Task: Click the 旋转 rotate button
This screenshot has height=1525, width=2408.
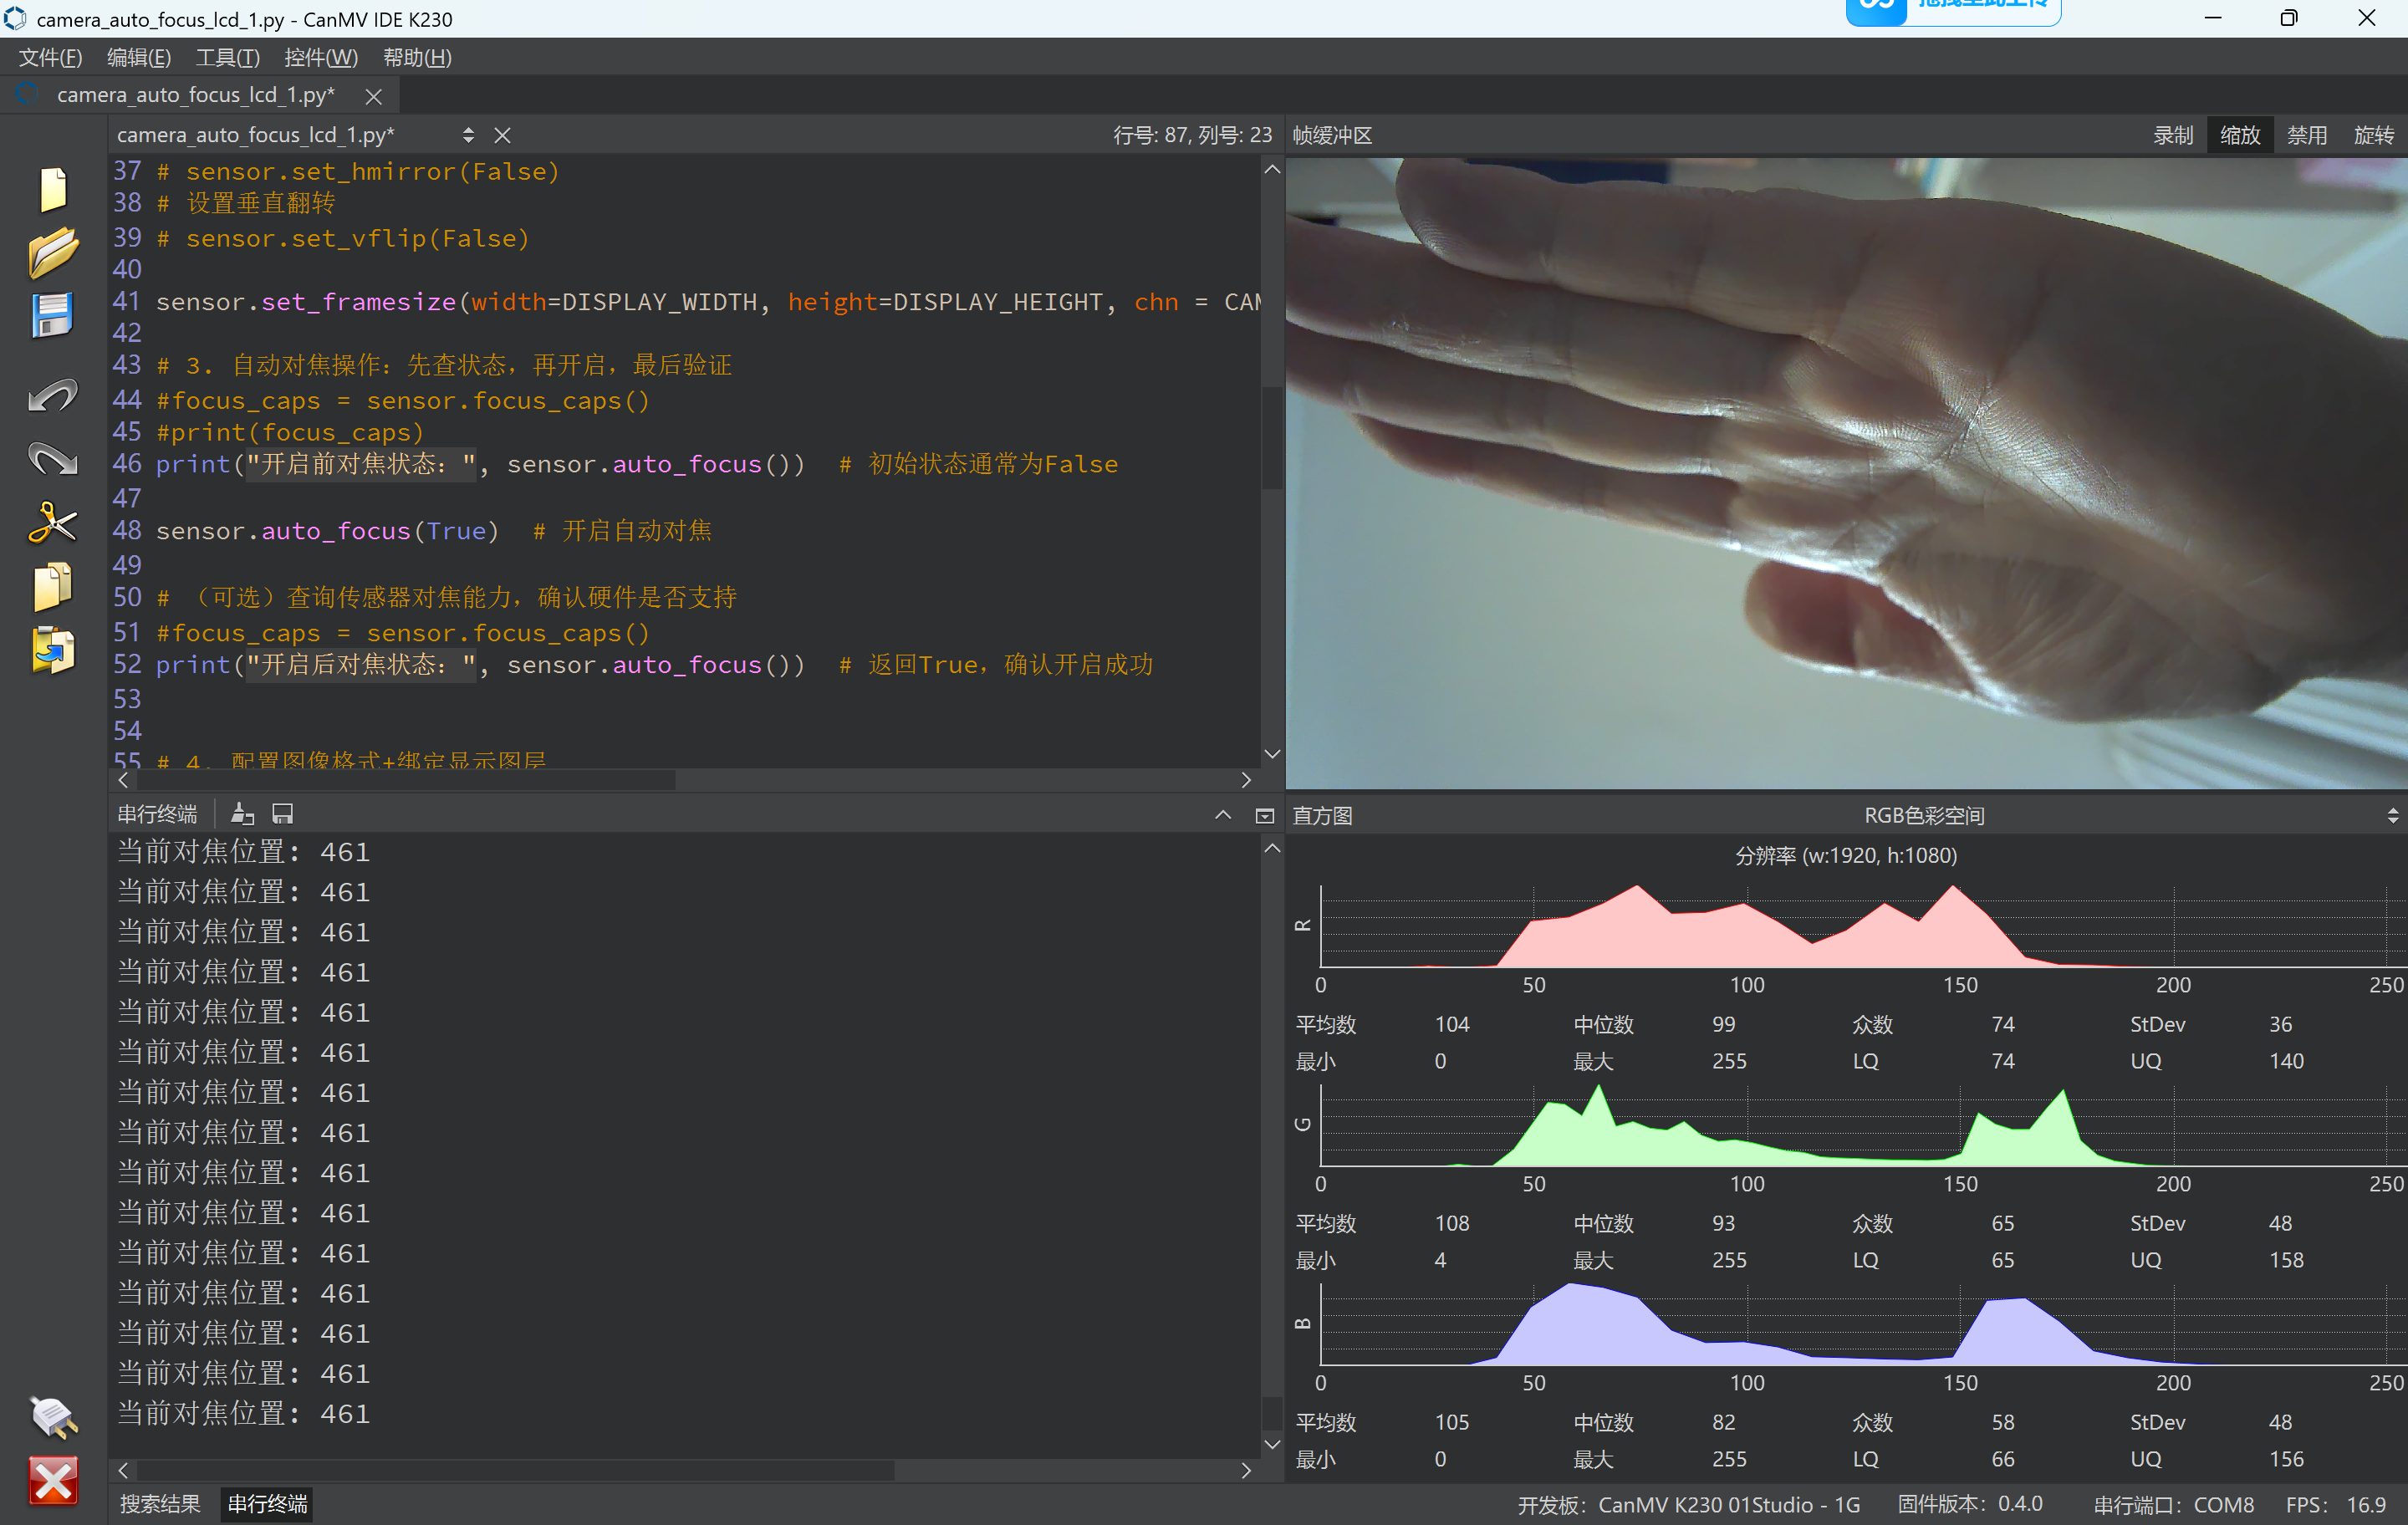Action: click(x=2373, y=135)
